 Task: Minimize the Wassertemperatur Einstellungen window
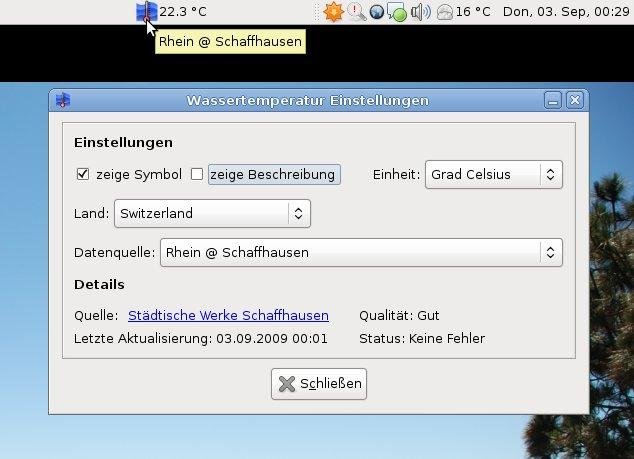(553, 100)
